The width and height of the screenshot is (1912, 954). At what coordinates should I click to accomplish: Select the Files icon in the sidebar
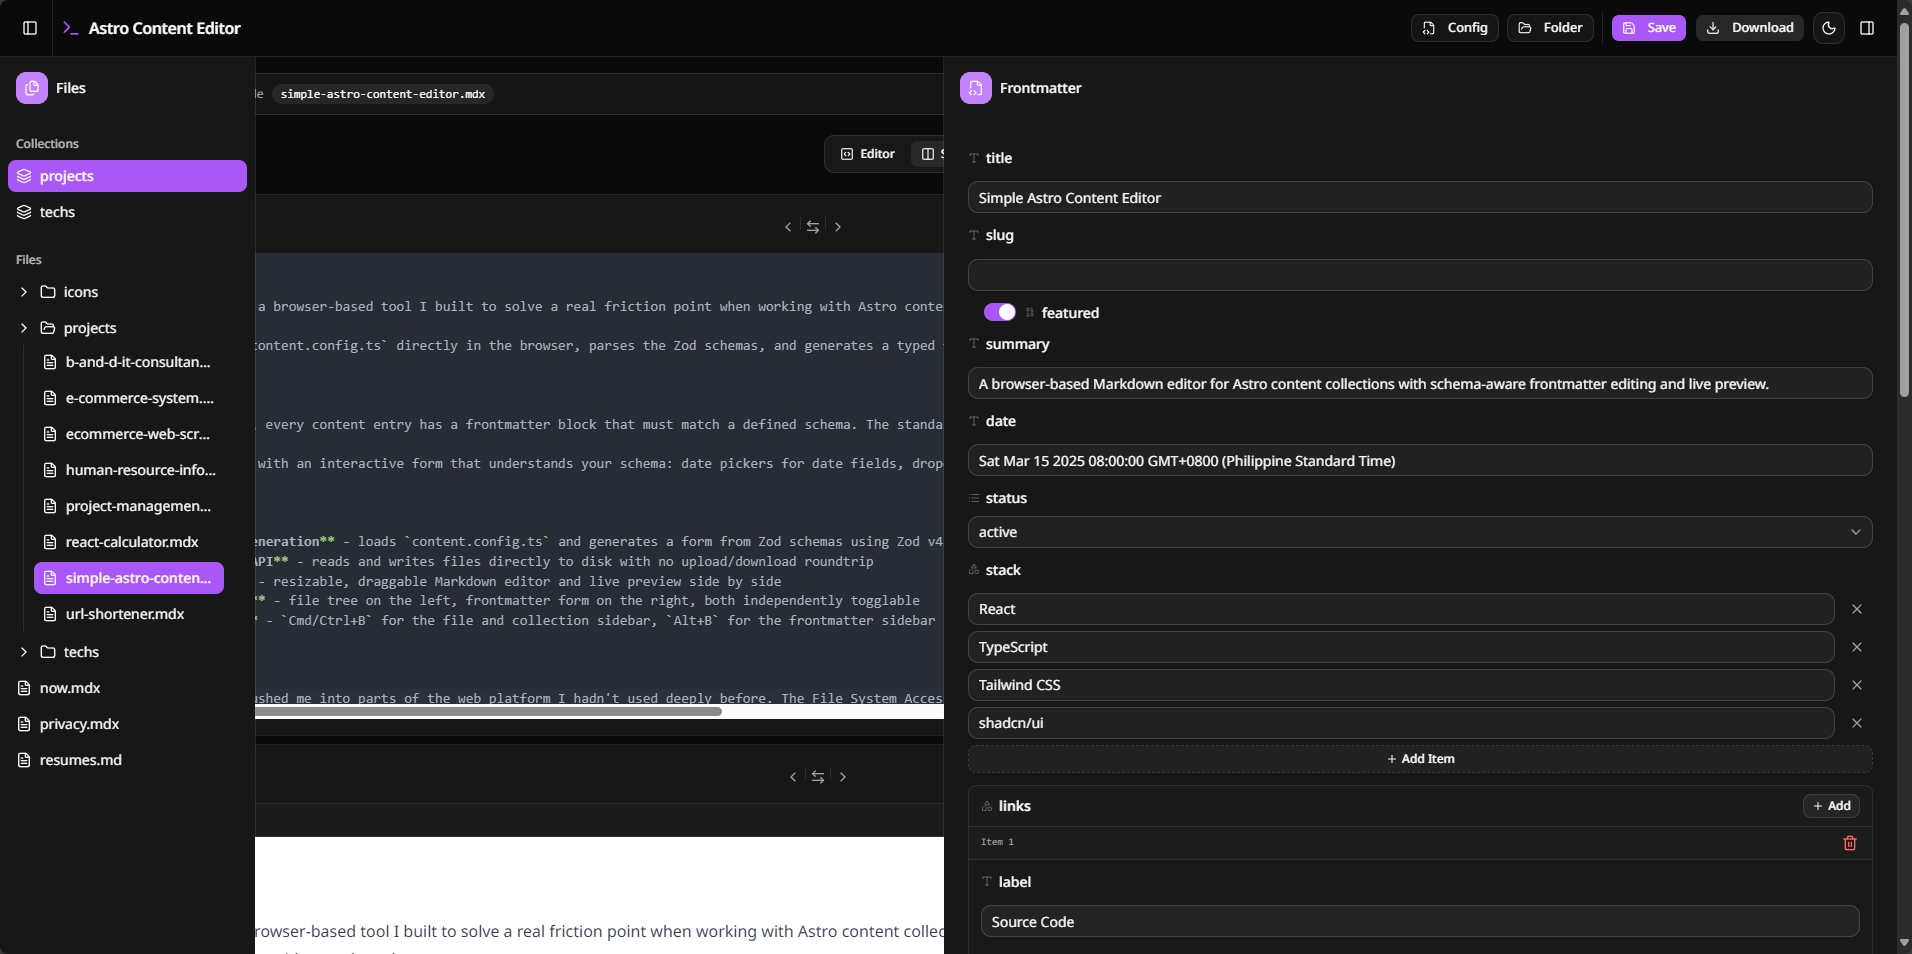point(33,88)
